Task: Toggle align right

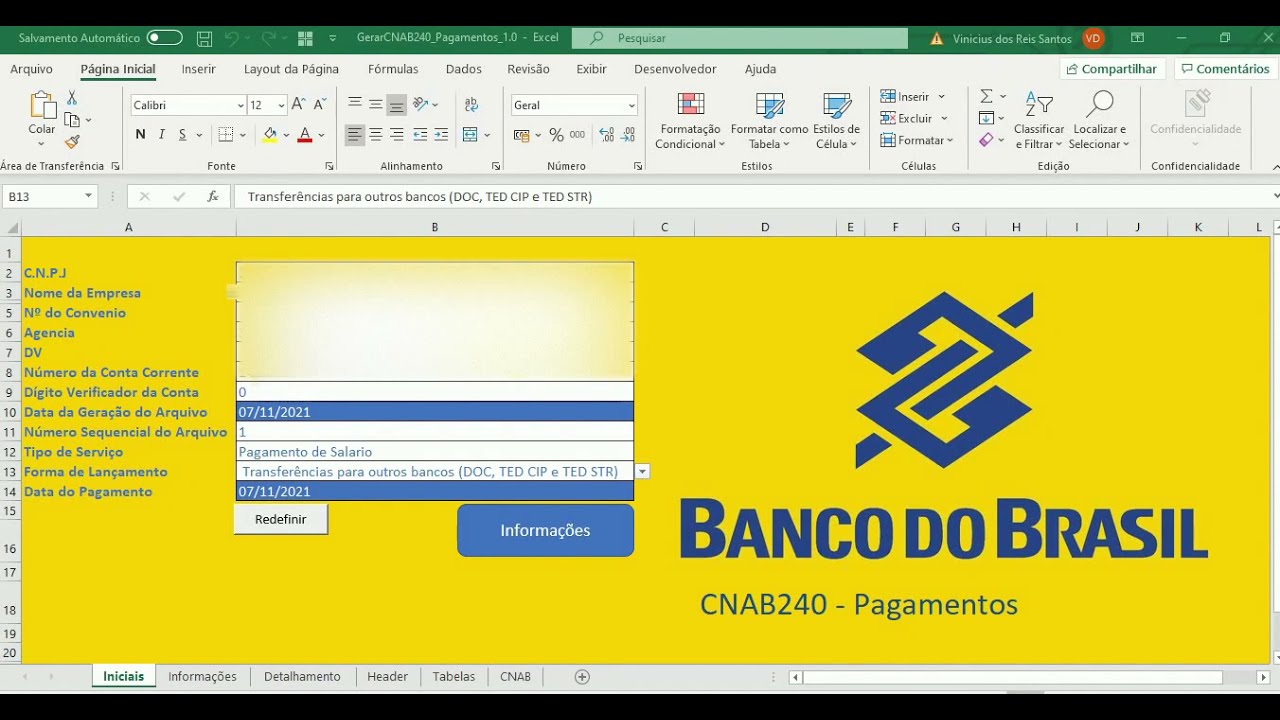Action: click(397, 134)
